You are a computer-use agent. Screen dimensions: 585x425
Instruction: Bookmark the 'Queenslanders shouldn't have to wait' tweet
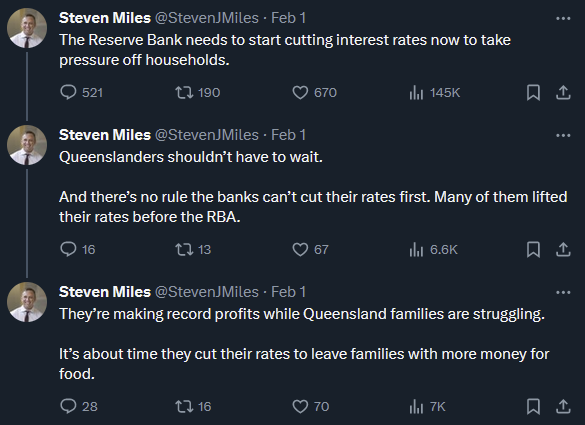[533, 249]
